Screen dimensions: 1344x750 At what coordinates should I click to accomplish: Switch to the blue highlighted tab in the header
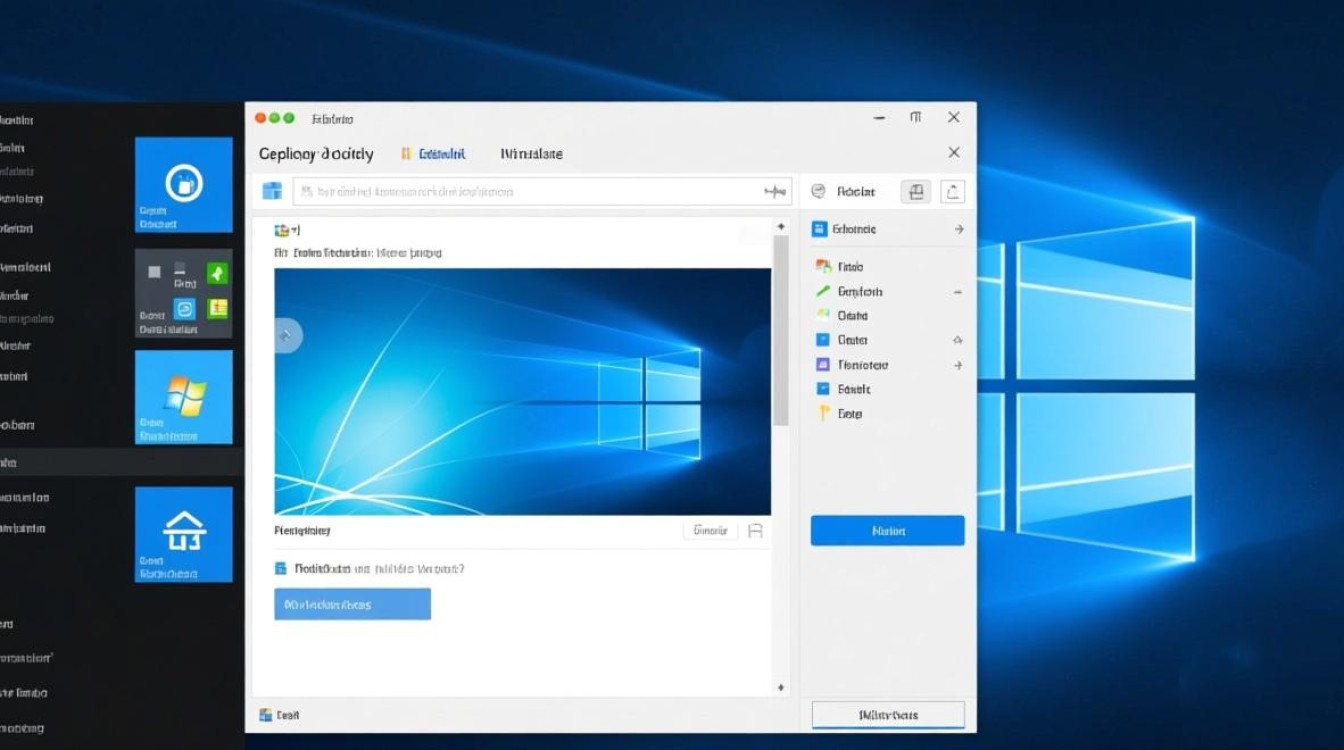[x=435, y=154]
